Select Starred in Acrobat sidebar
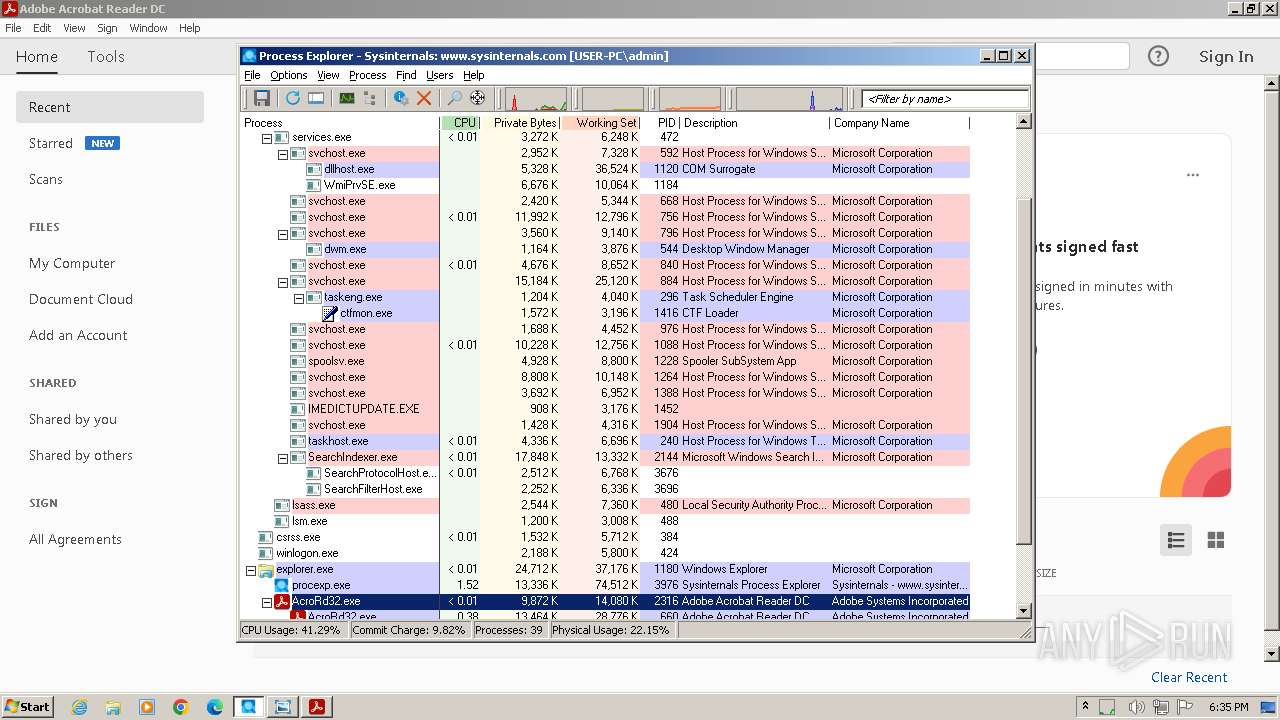1280x720 pixels. (x=51, y=143)
